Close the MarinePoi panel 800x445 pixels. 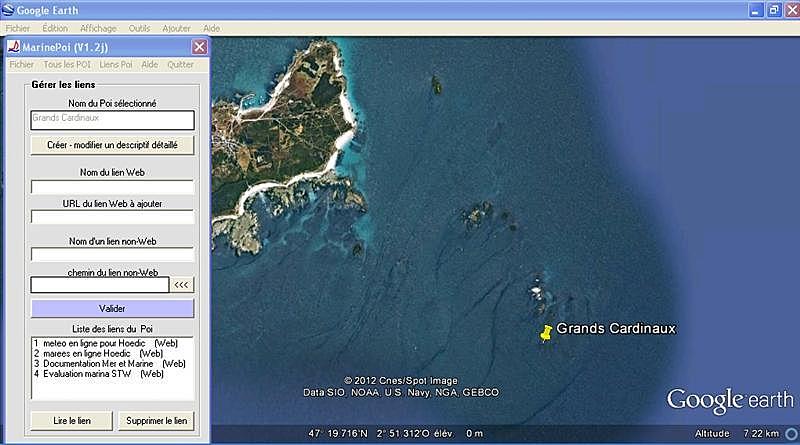tap(199, 47)
